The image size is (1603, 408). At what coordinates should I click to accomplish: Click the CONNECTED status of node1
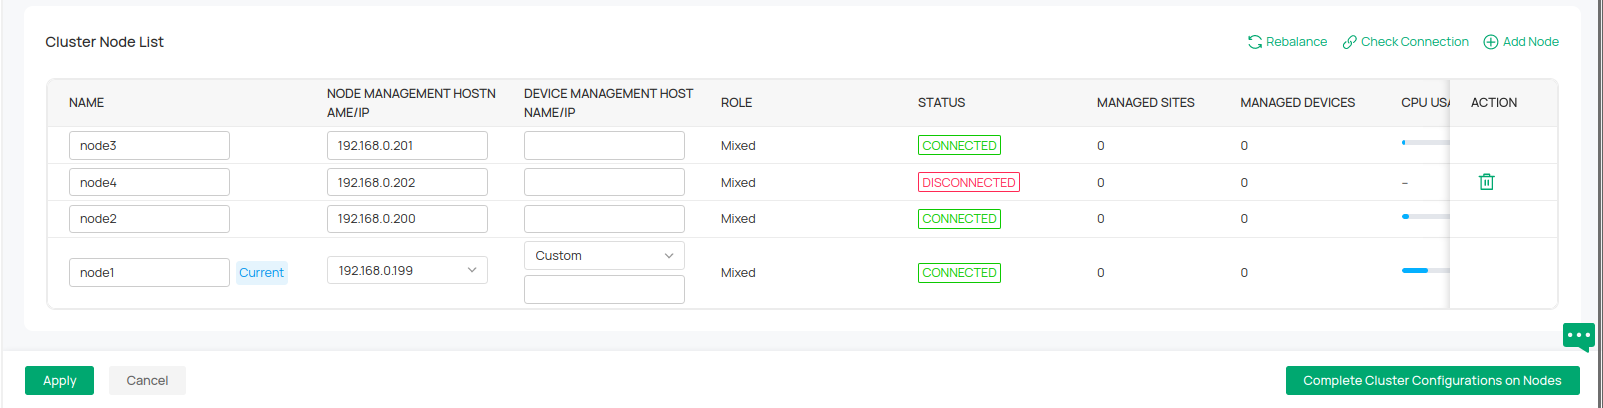click(x=959, y=273)
